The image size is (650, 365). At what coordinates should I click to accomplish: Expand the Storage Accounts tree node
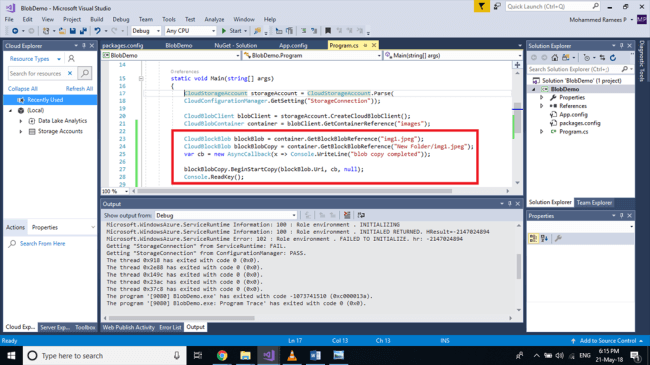21,131
